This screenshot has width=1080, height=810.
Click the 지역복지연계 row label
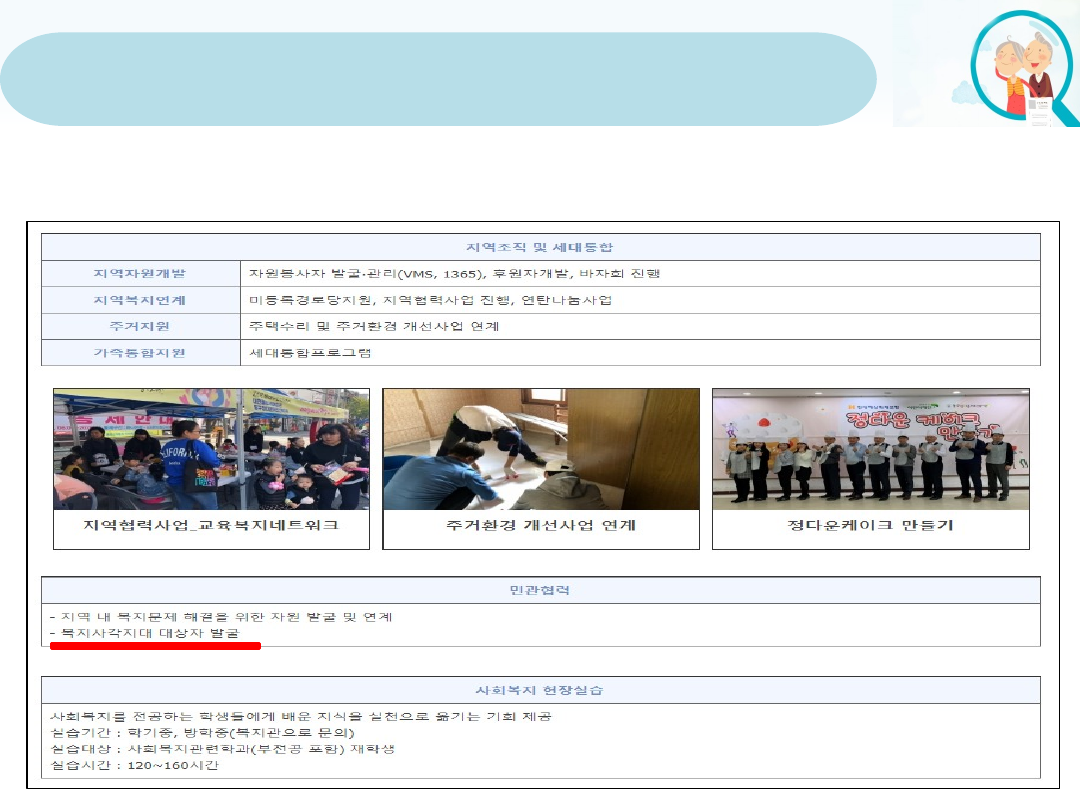click(140, 300)
